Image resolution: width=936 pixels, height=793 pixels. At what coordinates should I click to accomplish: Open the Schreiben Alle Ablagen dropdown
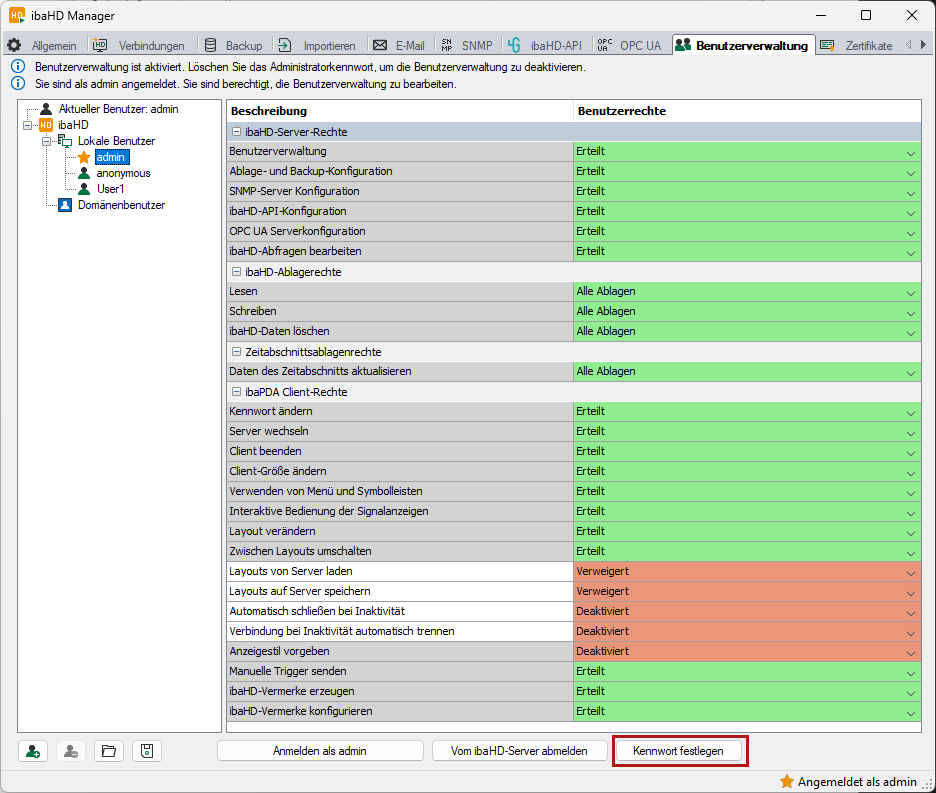pos(910,312)
